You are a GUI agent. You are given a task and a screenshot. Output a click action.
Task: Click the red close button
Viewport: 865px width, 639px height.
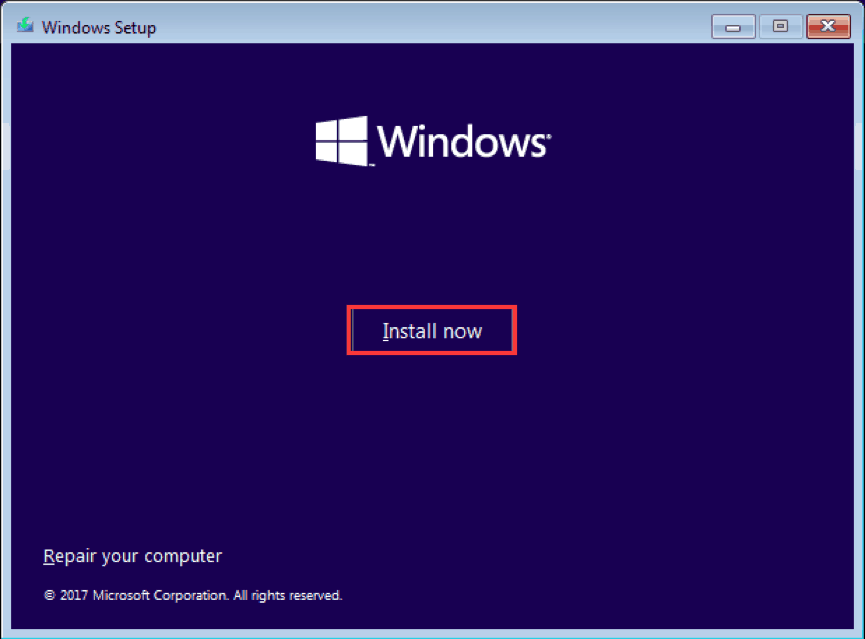pos(828,27)
